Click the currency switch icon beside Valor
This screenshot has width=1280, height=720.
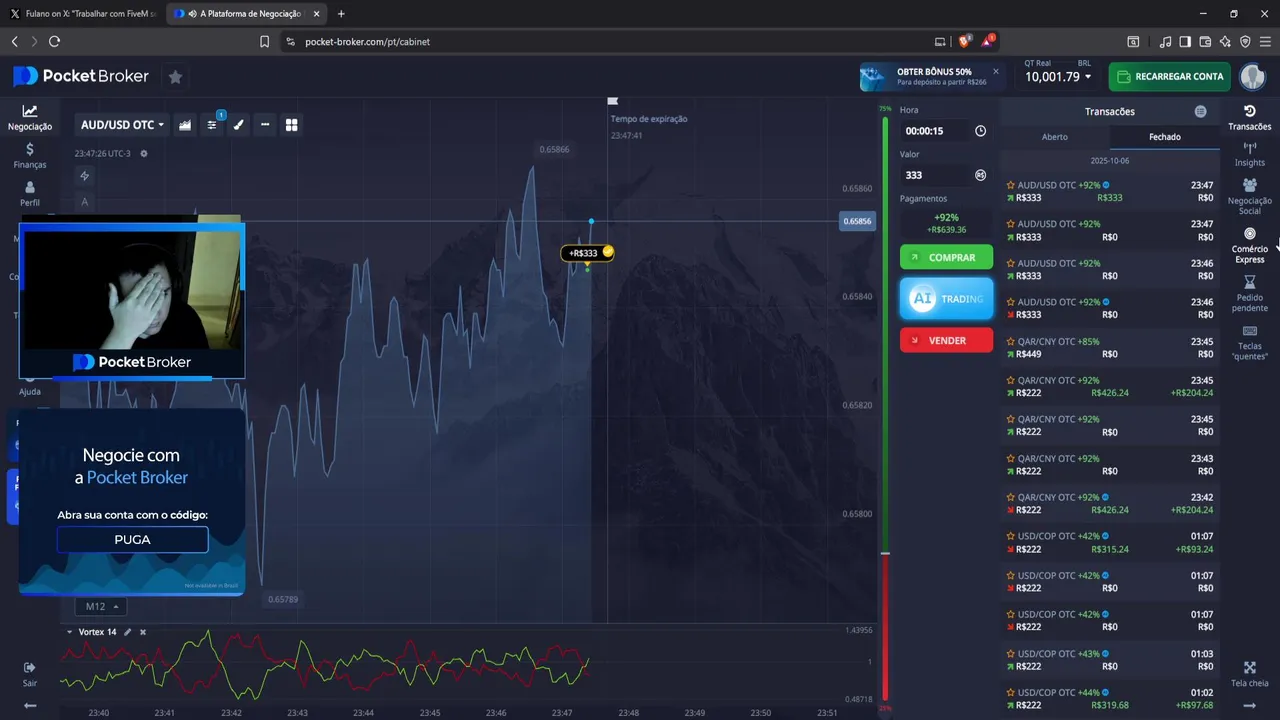[980, 175]
